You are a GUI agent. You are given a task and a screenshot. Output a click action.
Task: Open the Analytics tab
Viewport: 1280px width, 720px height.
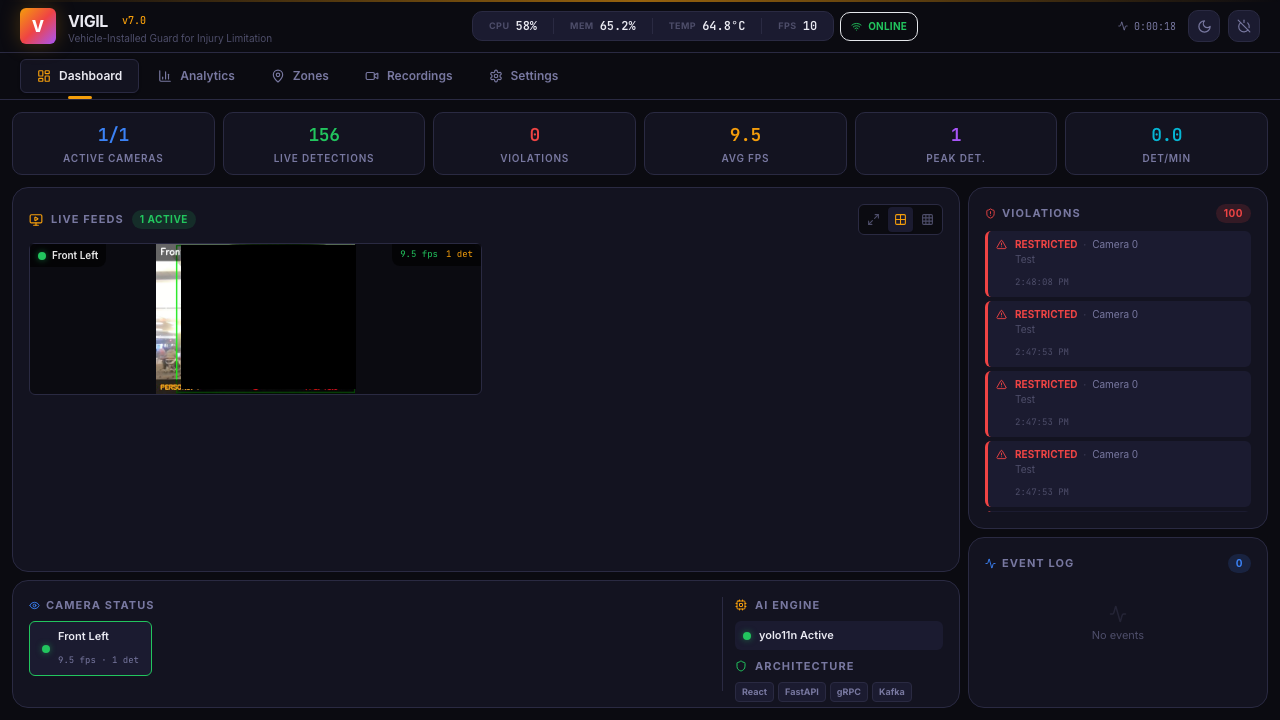(197, 76)
